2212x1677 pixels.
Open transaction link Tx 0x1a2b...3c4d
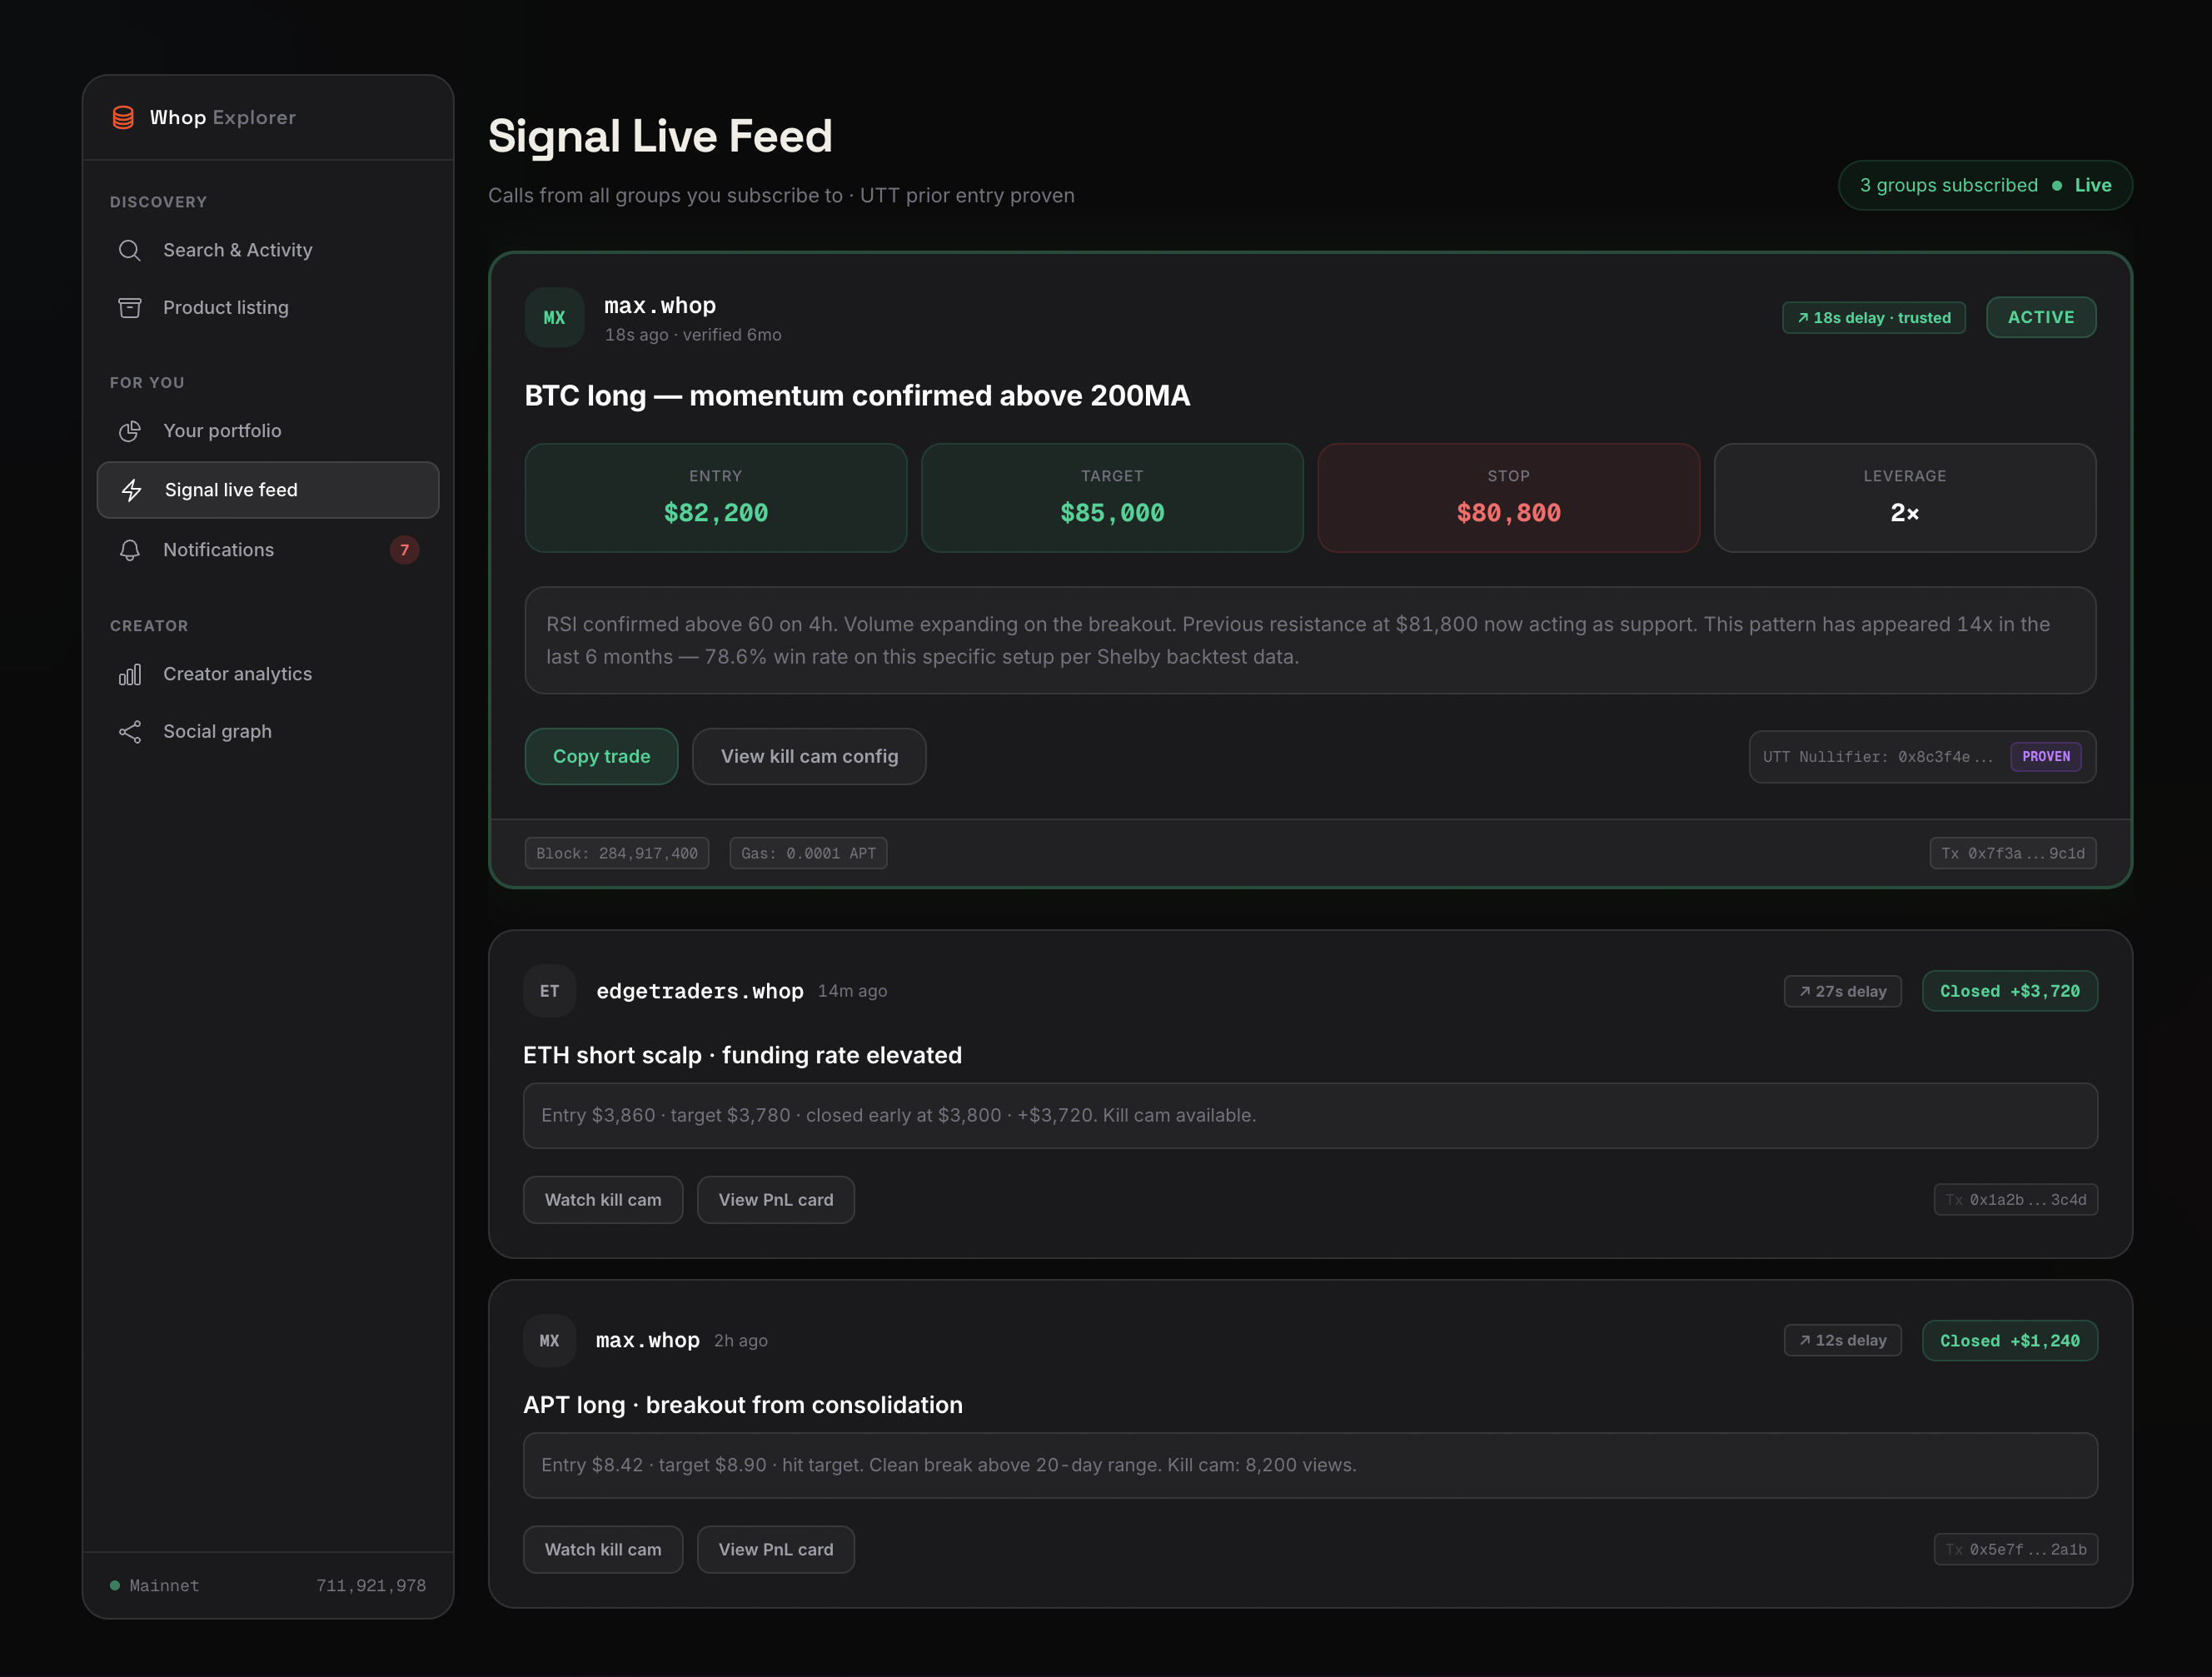(x=2016, y=1199)
